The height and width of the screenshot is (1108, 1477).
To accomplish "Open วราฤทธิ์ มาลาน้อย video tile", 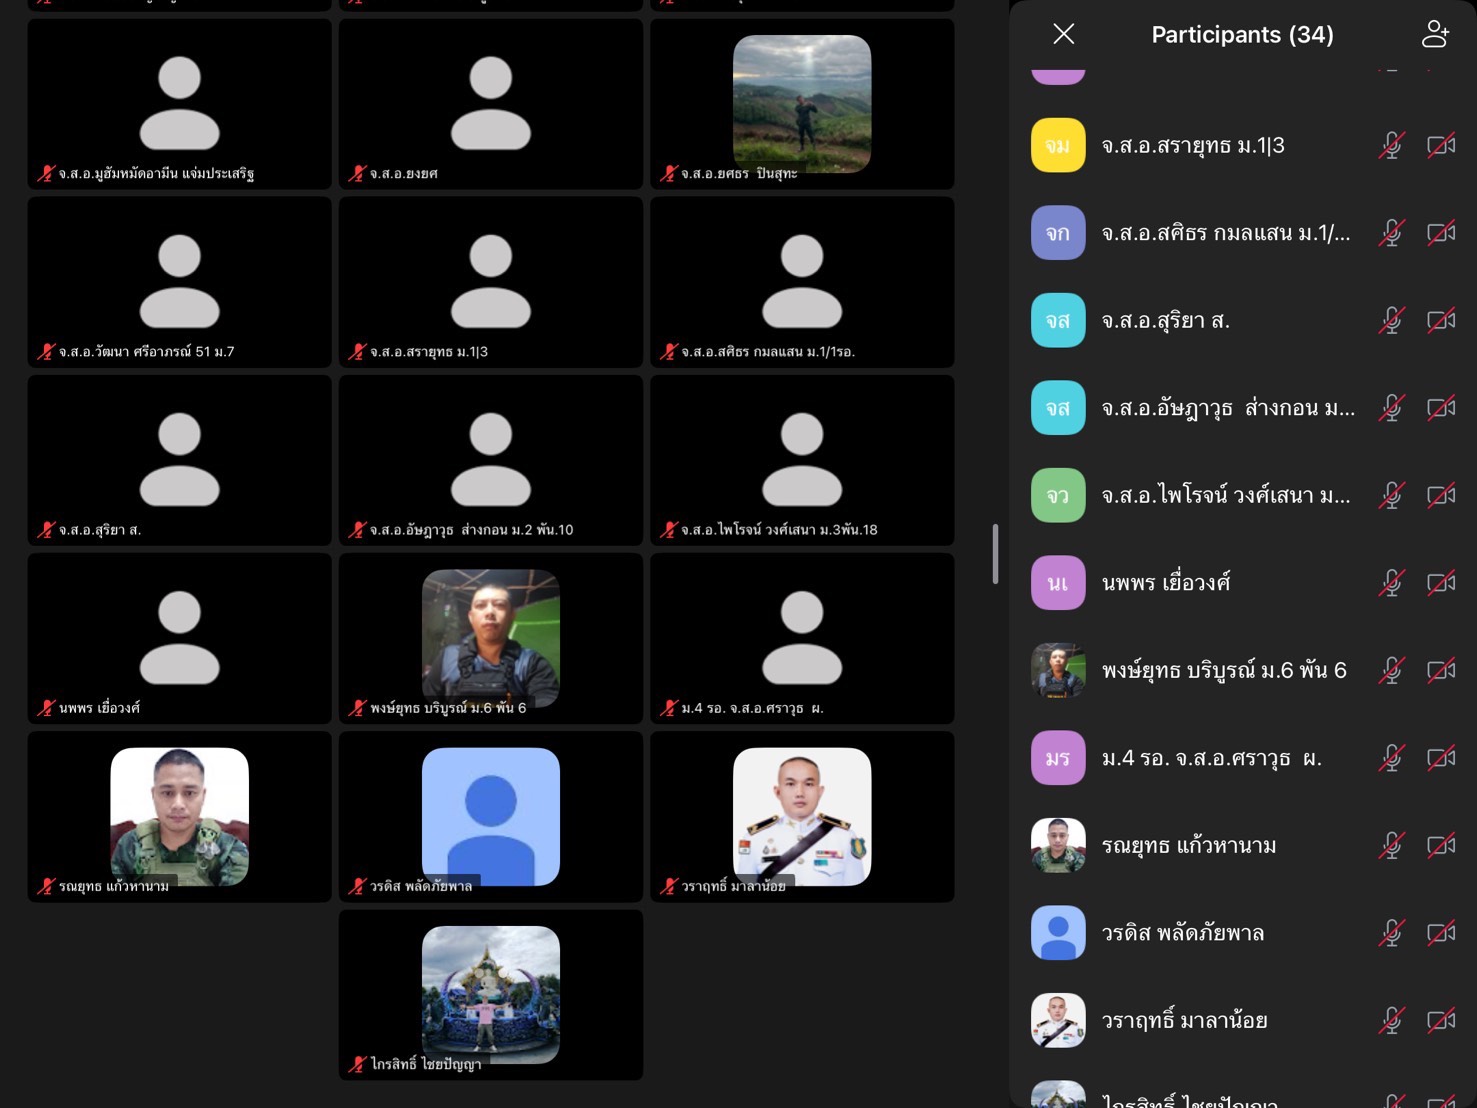I will click(802, 816).
